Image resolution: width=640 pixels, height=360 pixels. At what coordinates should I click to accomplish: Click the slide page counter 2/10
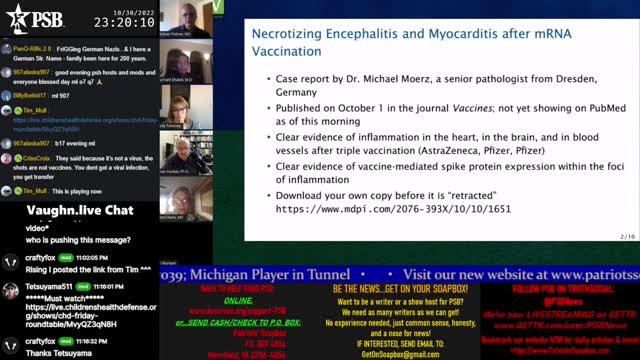pos(627,236)
